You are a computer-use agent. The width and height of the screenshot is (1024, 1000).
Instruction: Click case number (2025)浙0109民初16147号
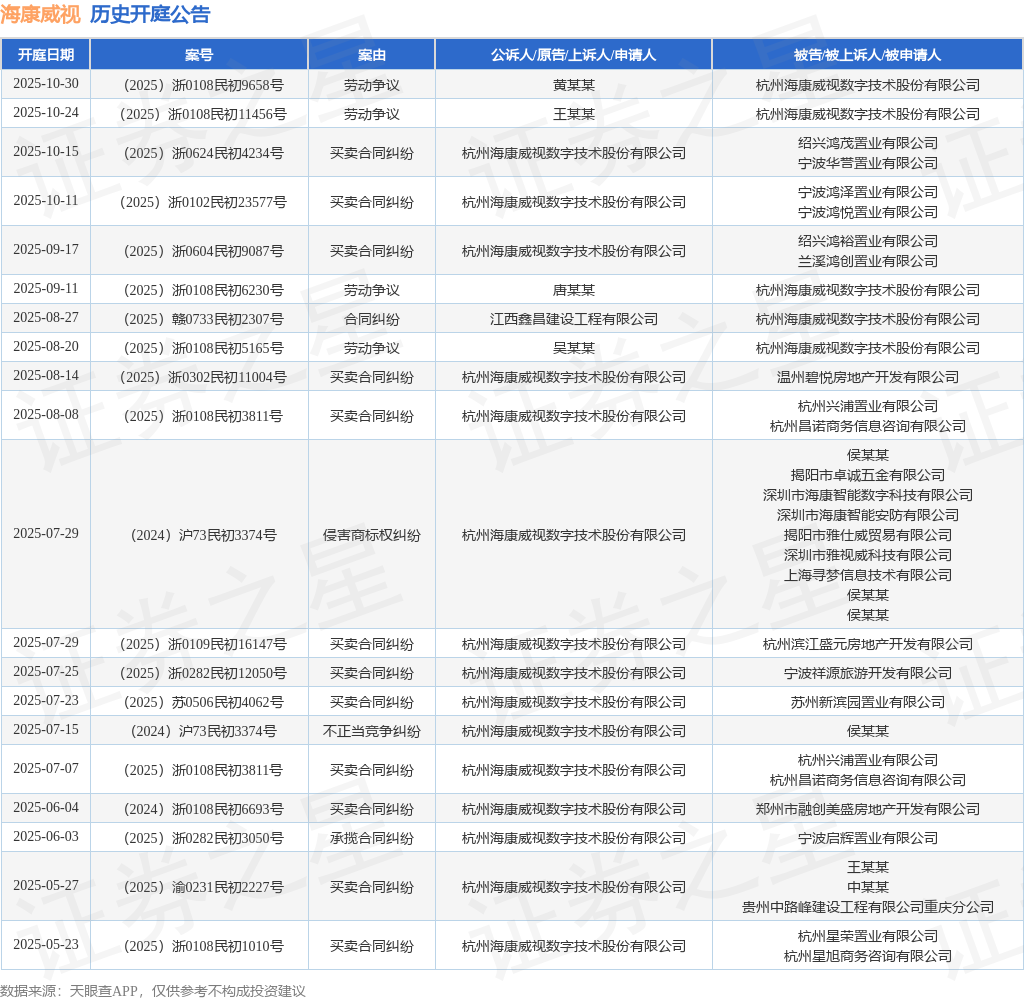tap(203, 644)
